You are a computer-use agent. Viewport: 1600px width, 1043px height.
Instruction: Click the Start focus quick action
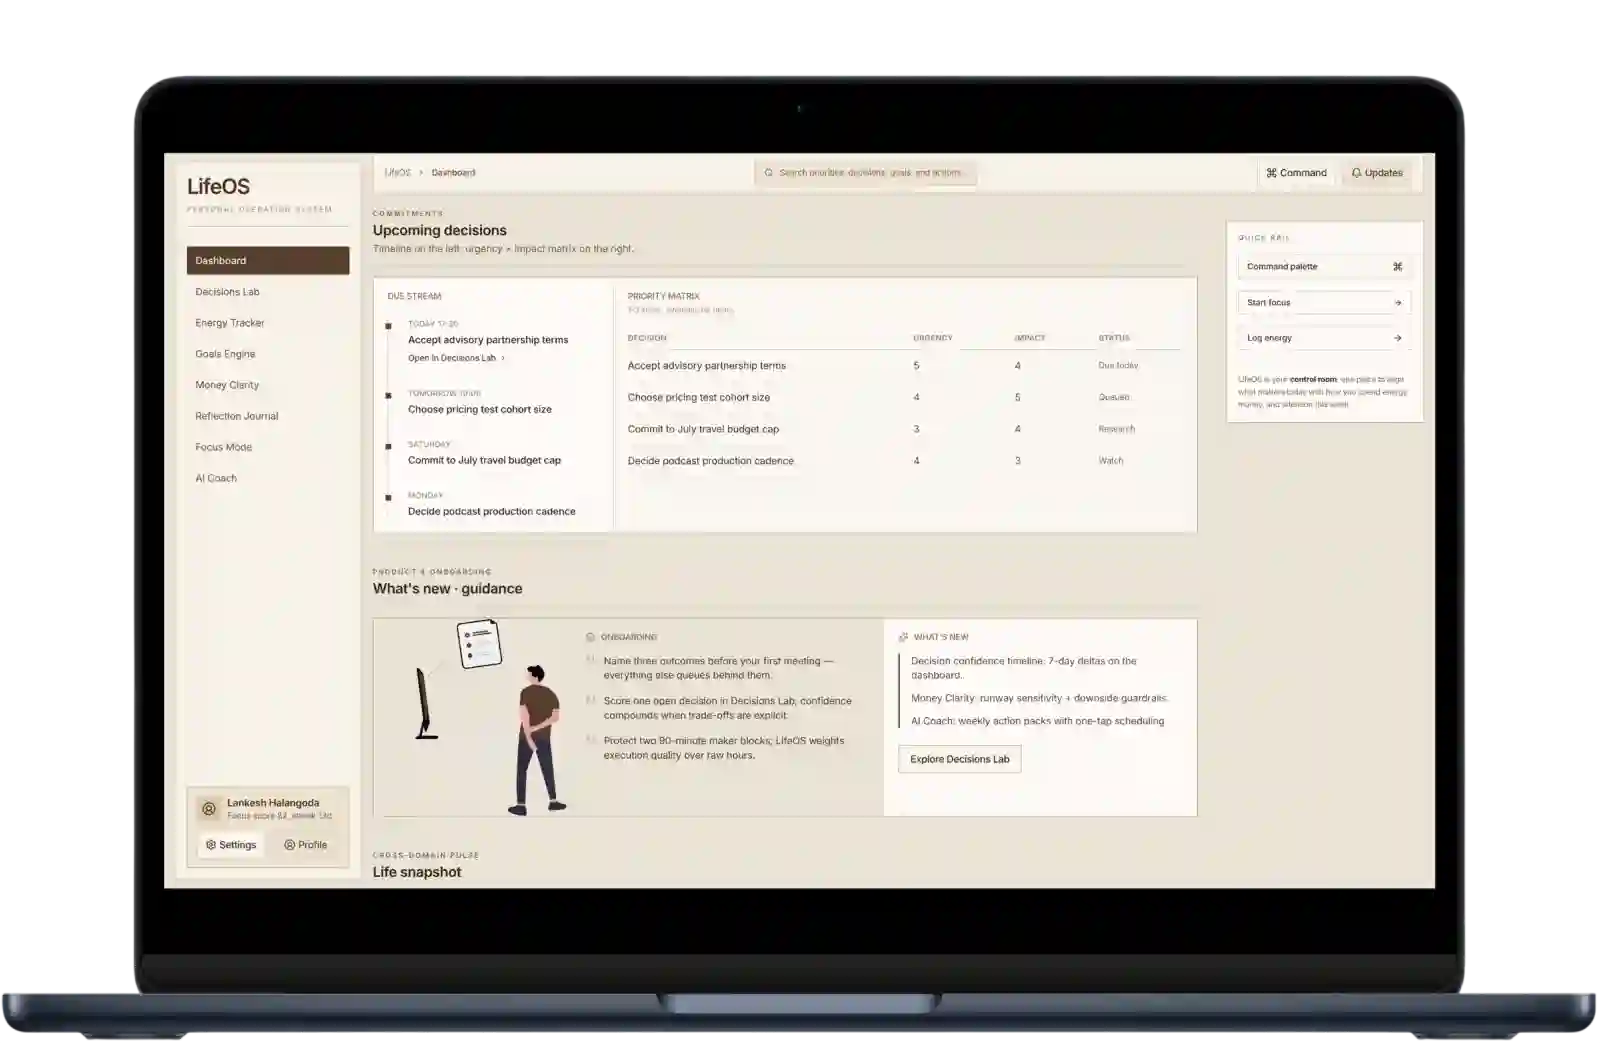tap(1324, 302)
